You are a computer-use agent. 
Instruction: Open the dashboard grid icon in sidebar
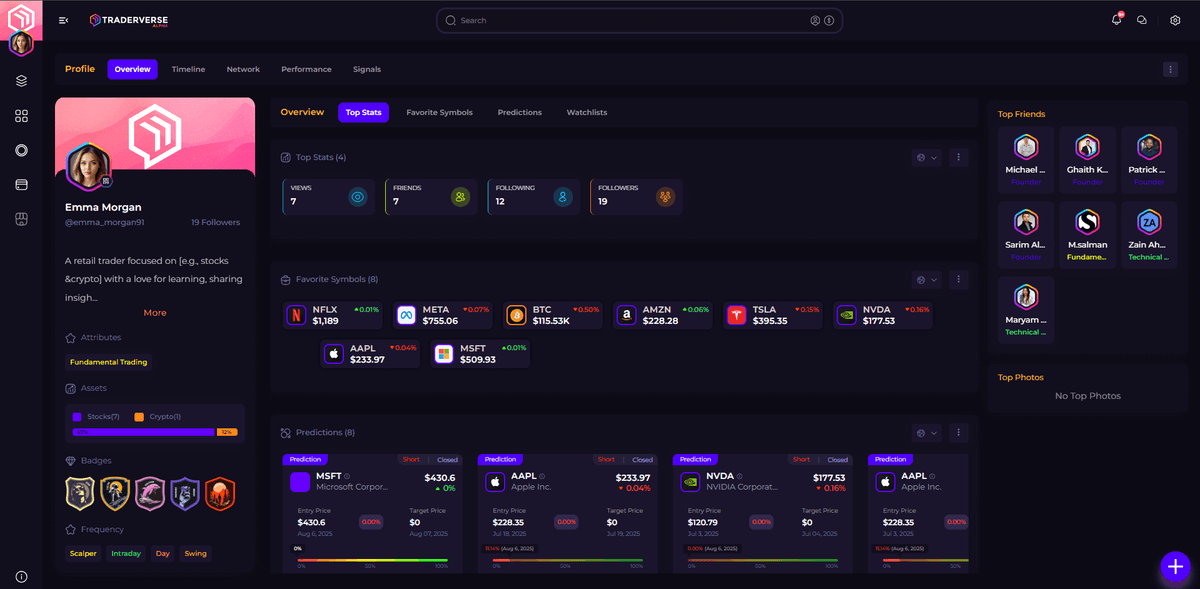(x=21, y=116)
